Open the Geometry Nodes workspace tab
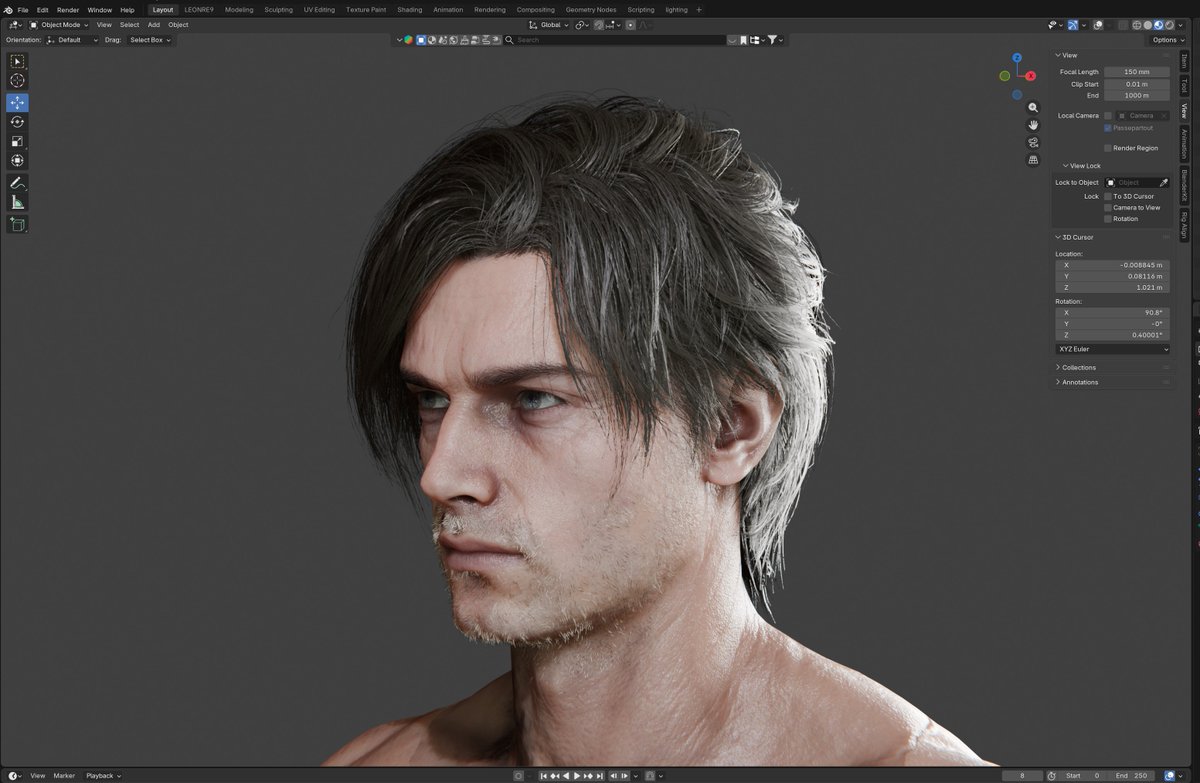 coord(591,9)
